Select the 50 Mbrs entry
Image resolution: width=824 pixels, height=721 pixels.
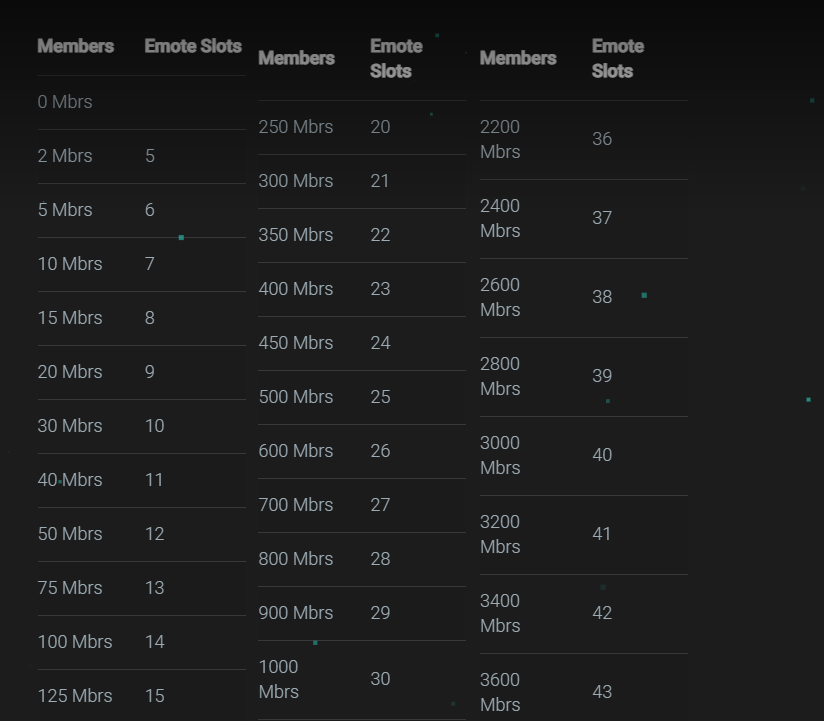click(x=70, y=534)
